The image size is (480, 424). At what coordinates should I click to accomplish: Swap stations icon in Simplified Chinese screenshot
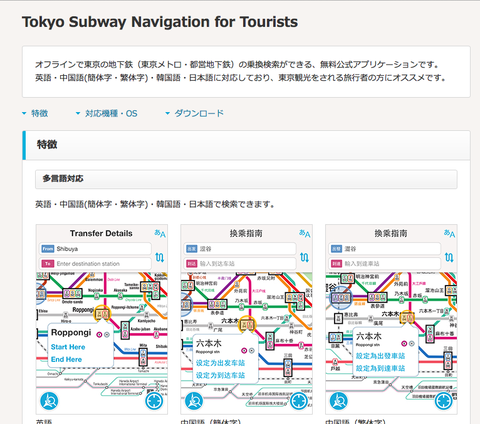[x=304, y=257]
